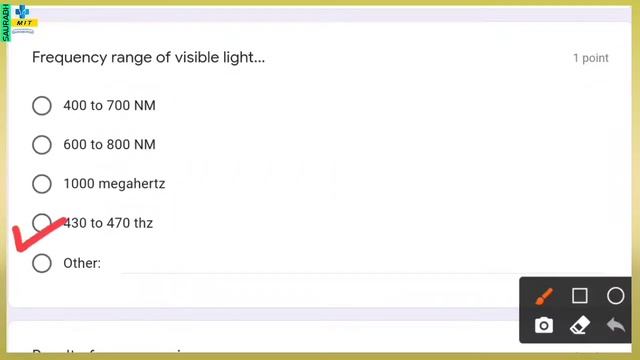Select the orange brush drawing tool
640x360 pixels.
[x=544, y=296]
